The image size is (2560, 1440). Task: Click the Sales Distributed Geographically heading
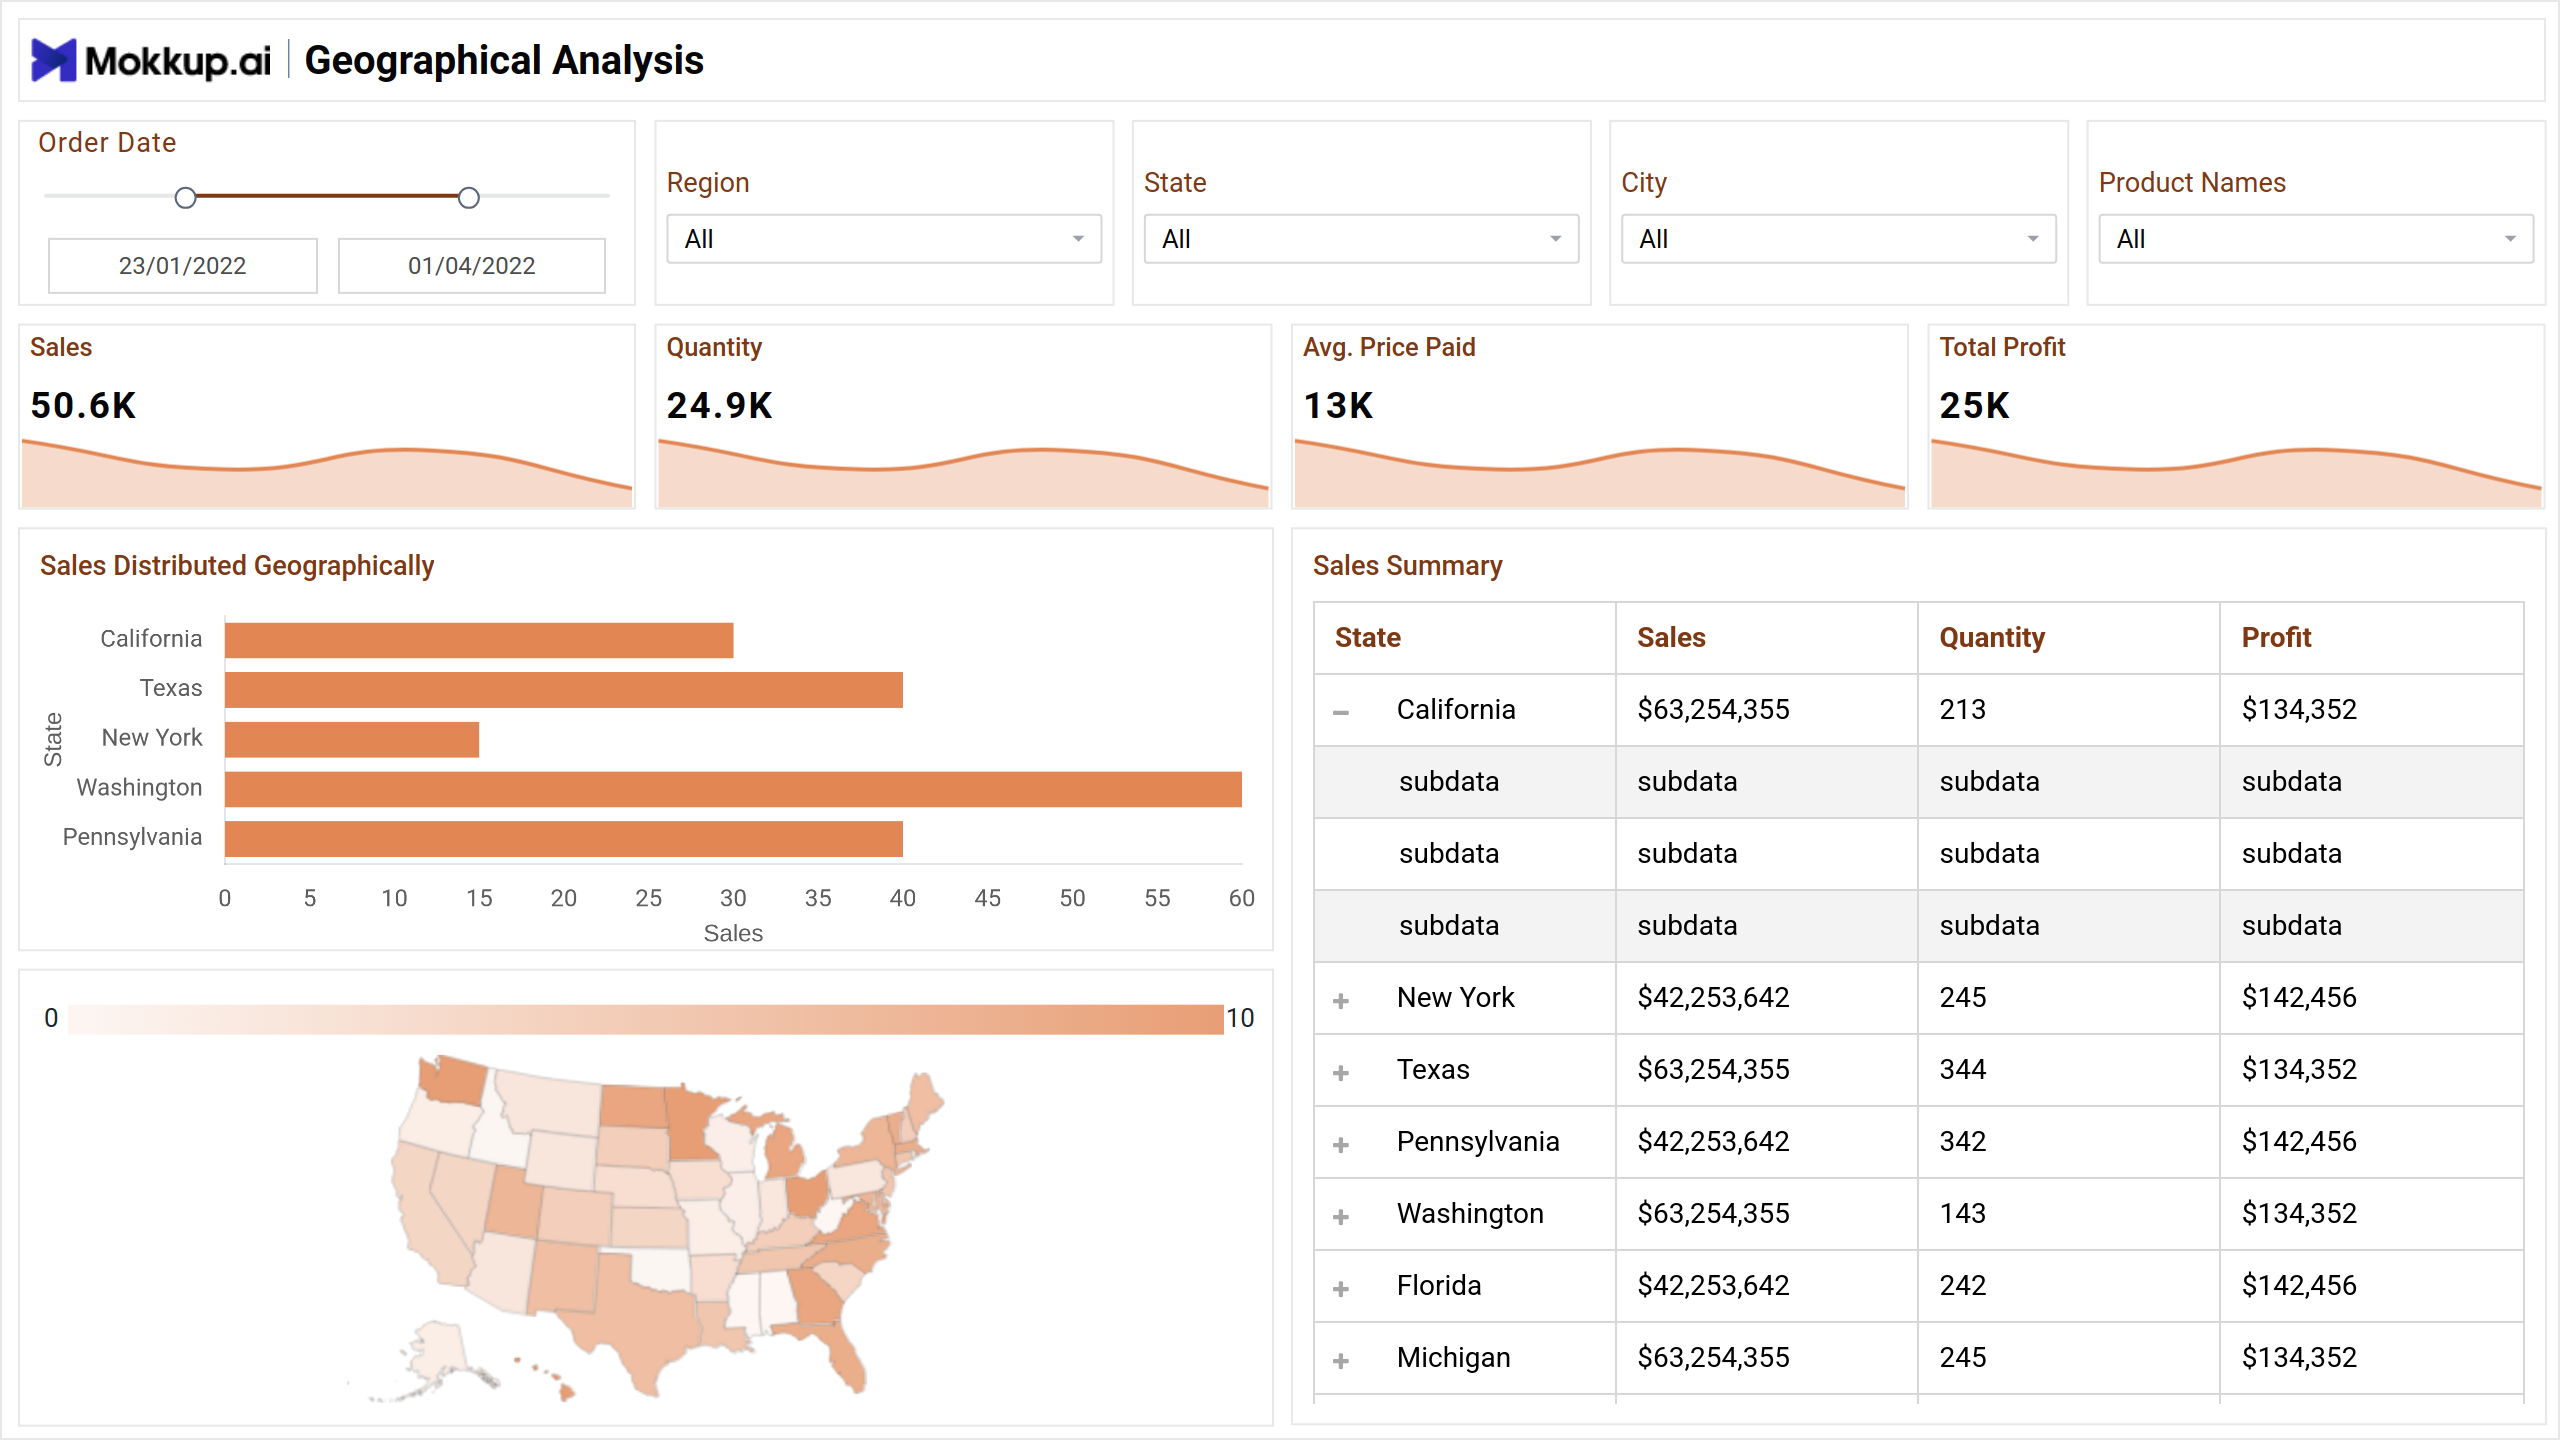pyautogui.click(x=237, y=566)
